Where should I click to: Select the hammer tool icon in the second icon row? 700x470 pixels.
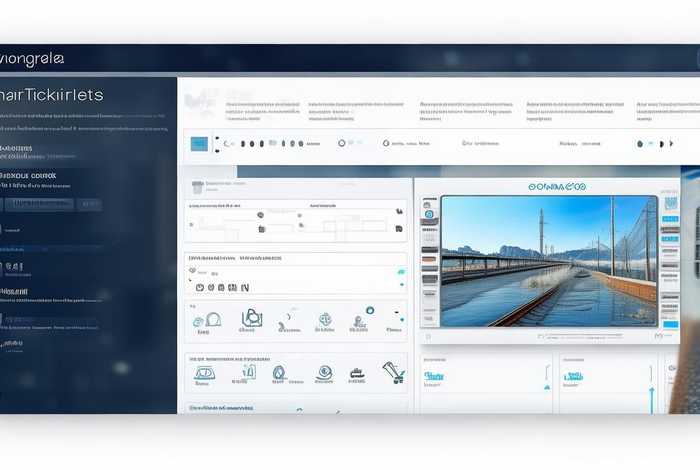(393, 373)
